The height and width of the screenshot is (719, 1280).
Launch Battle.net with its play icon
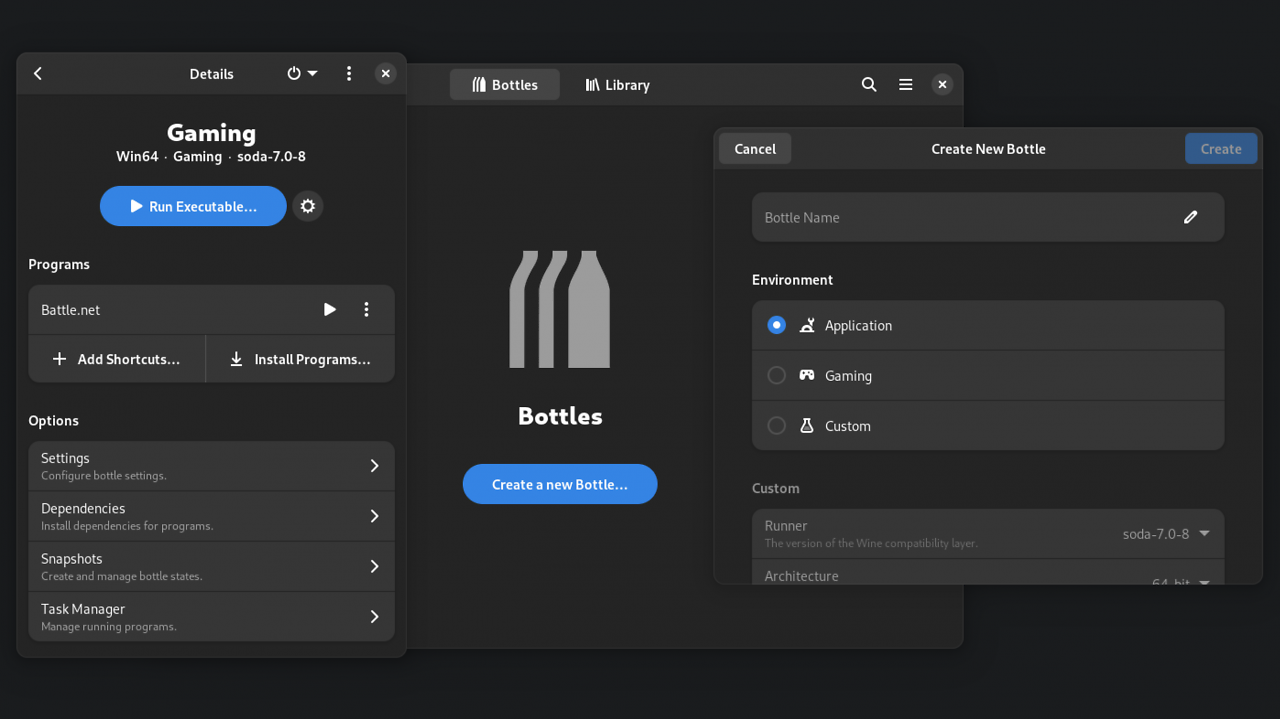click(330, 310)
